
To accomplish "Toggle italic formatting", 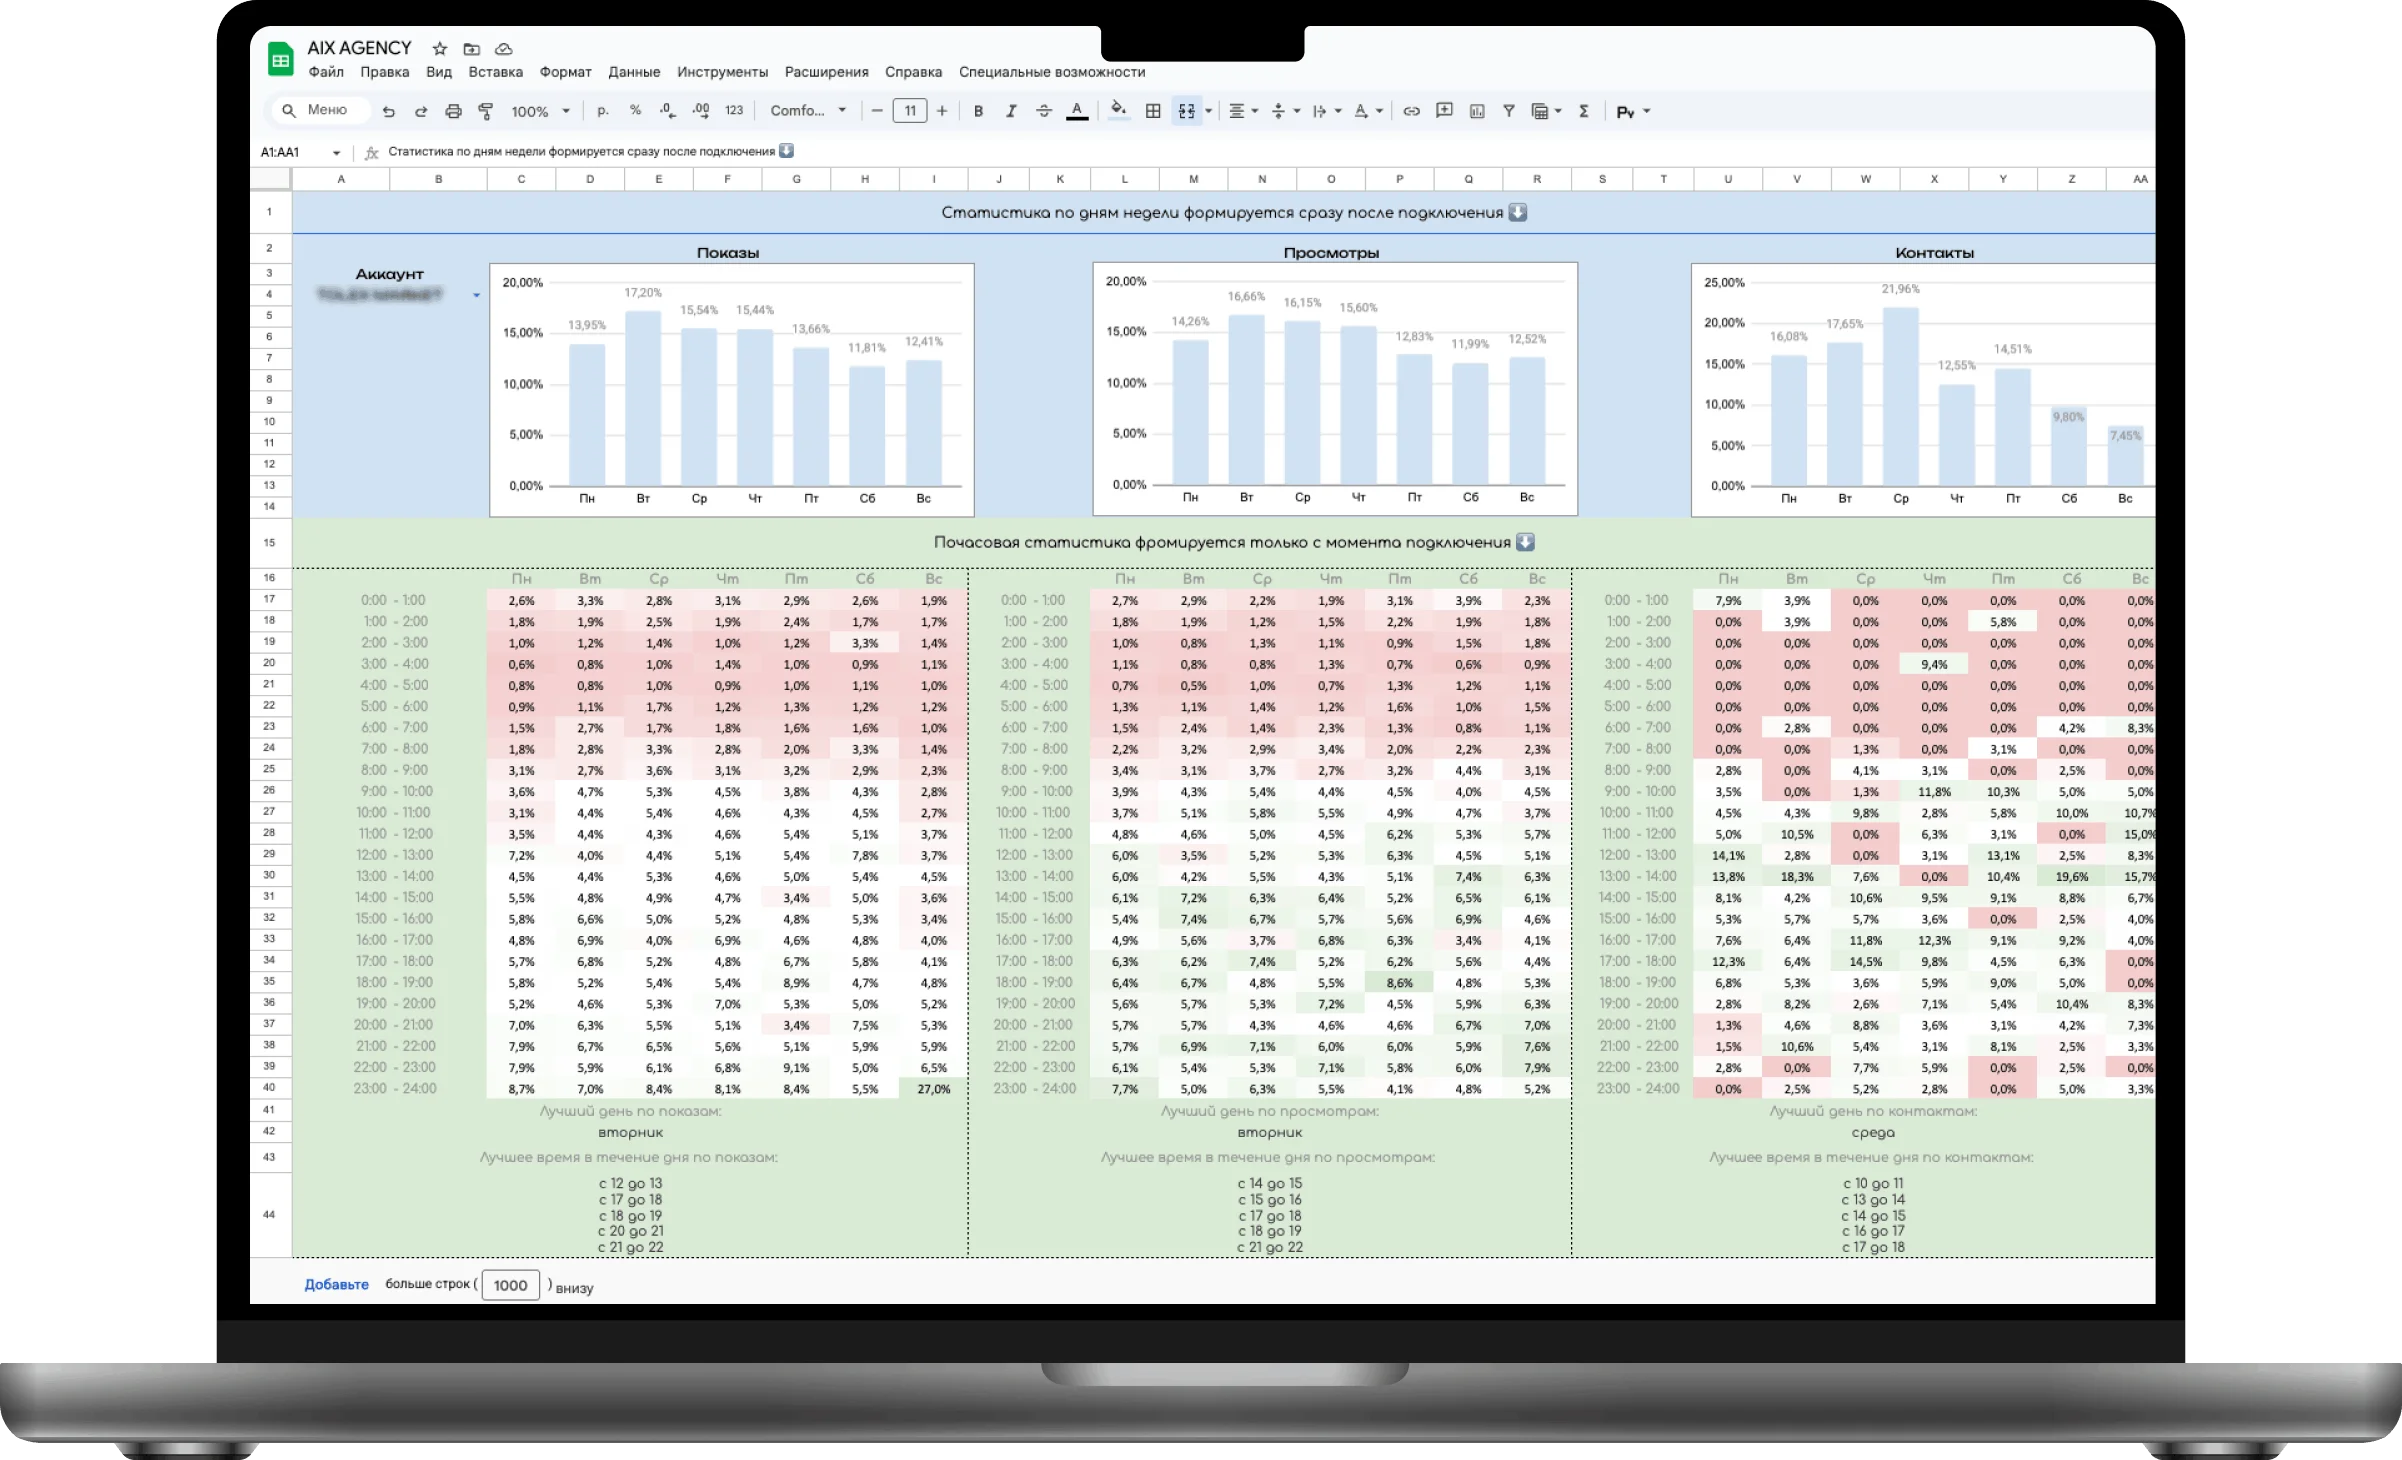I will tap(1011, 111).
